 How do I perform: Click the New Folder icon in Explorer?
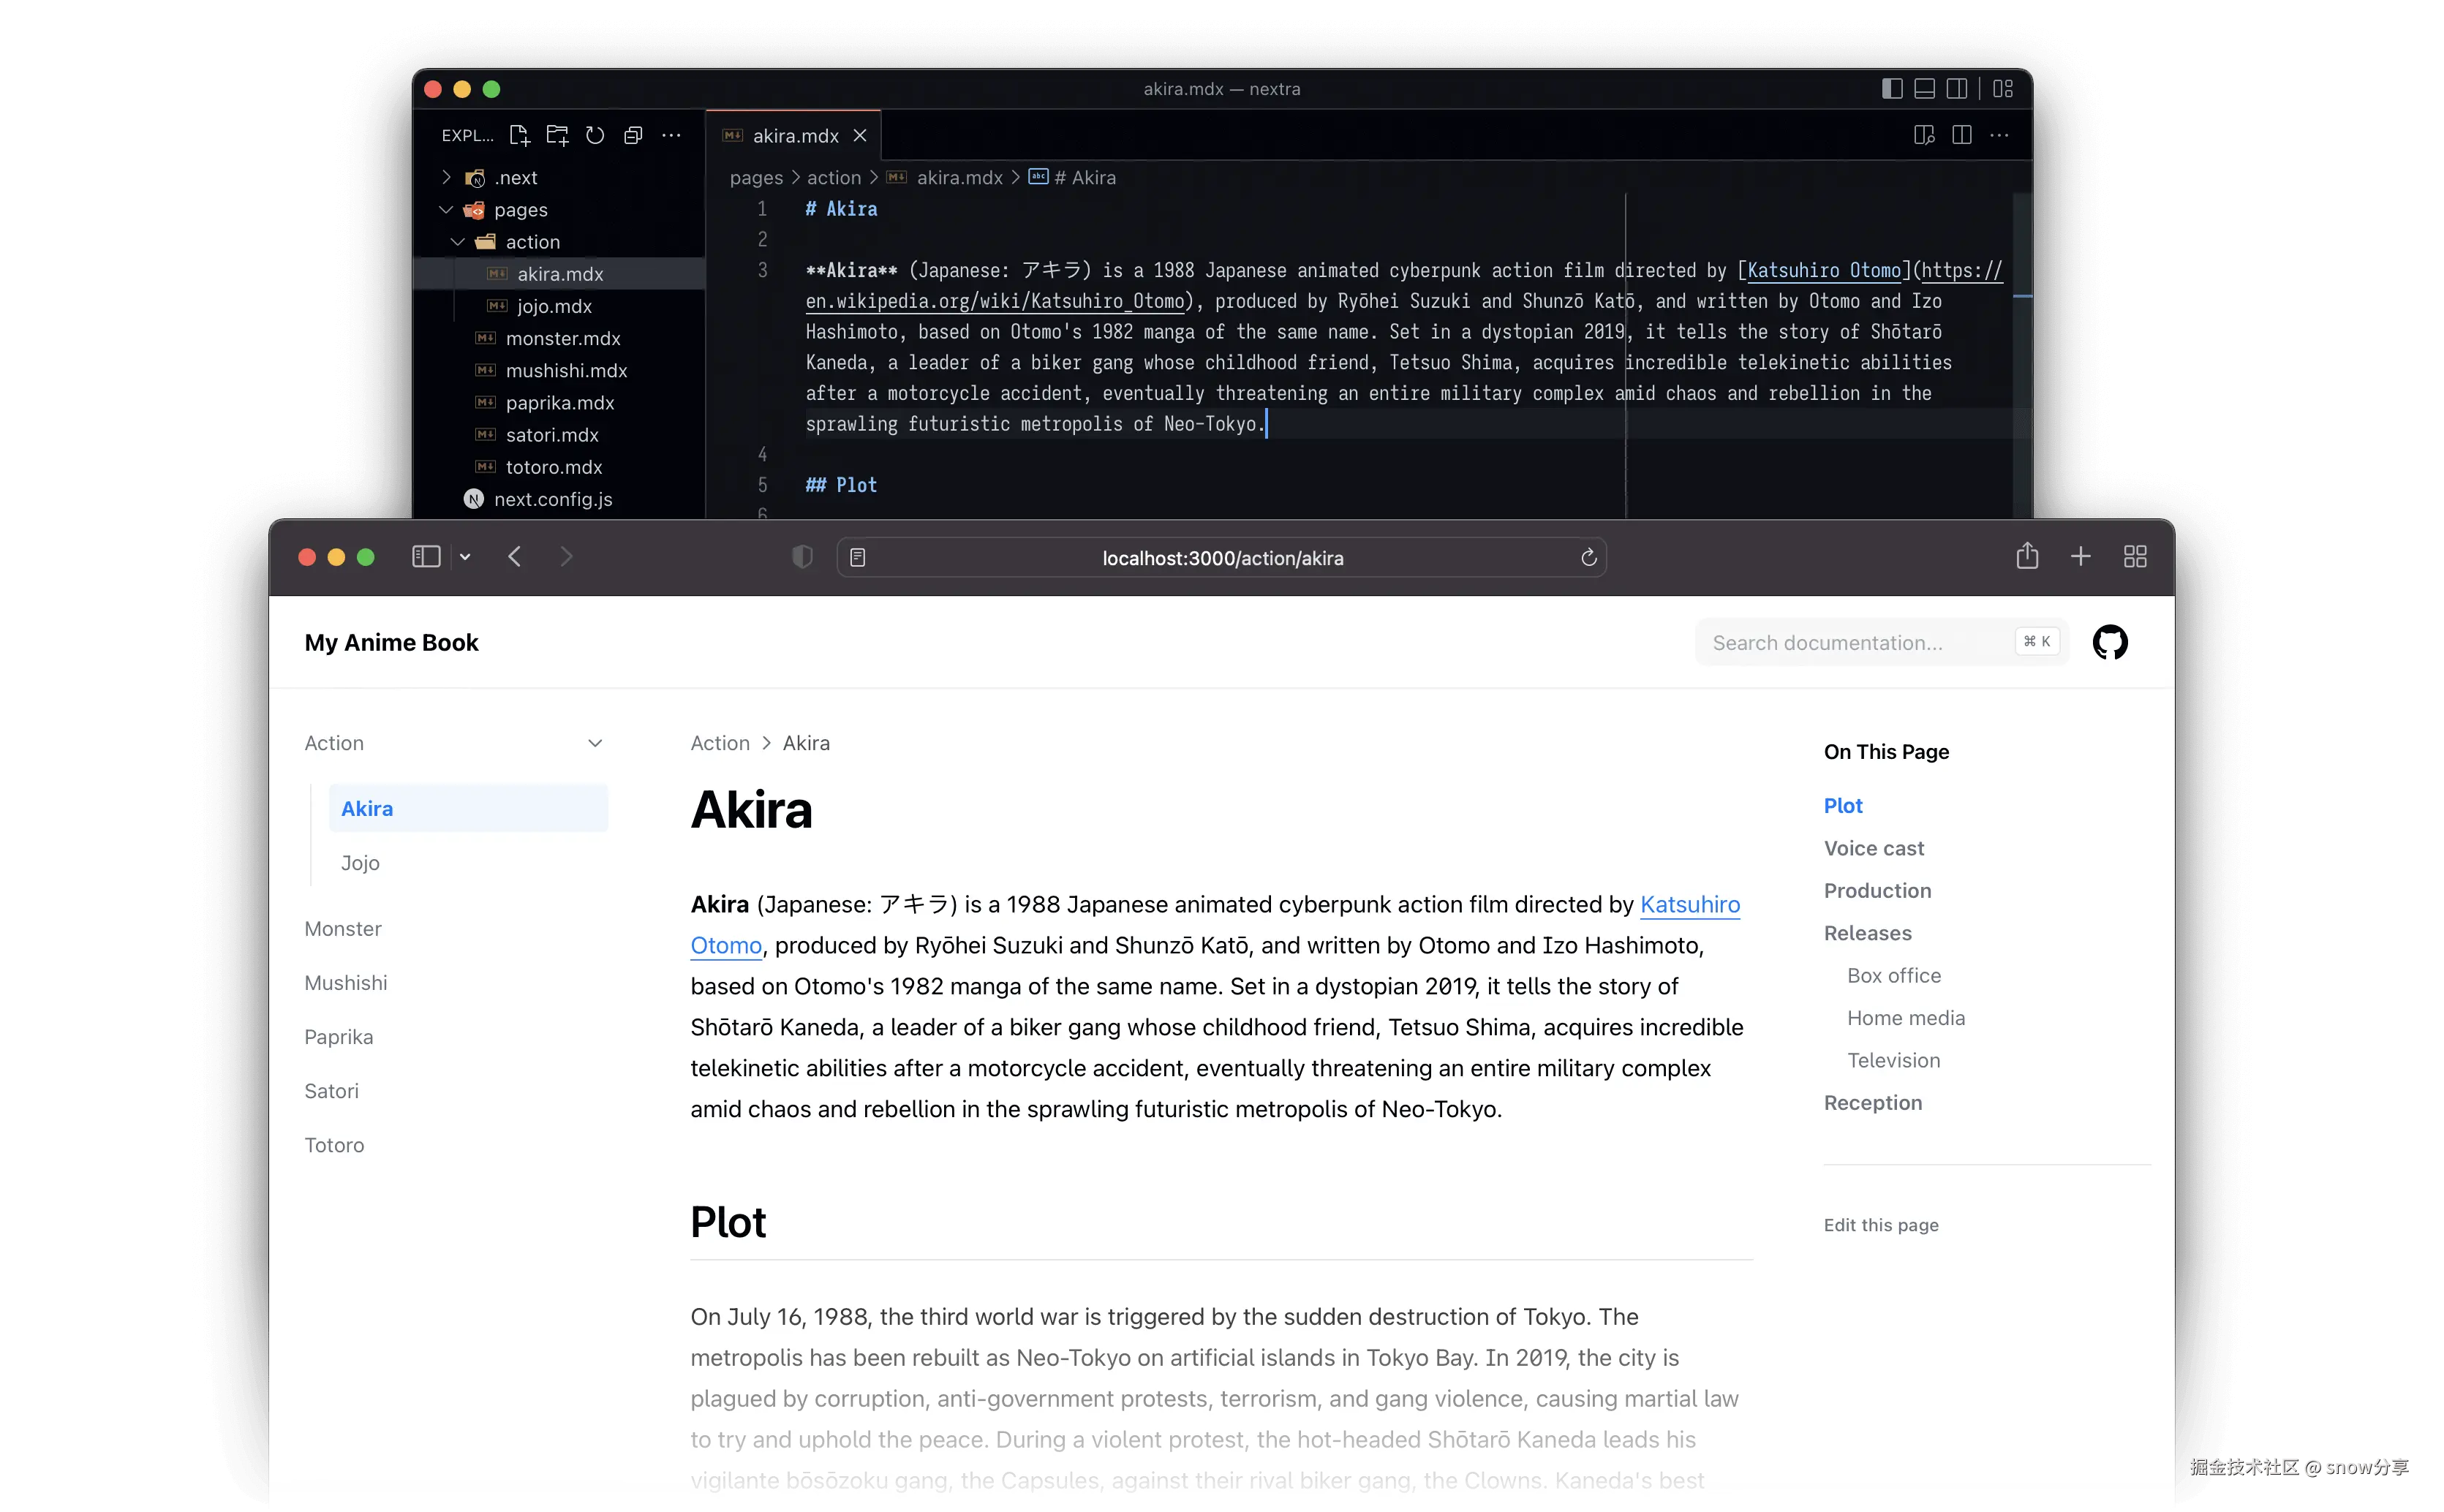(x=557, y=135)
